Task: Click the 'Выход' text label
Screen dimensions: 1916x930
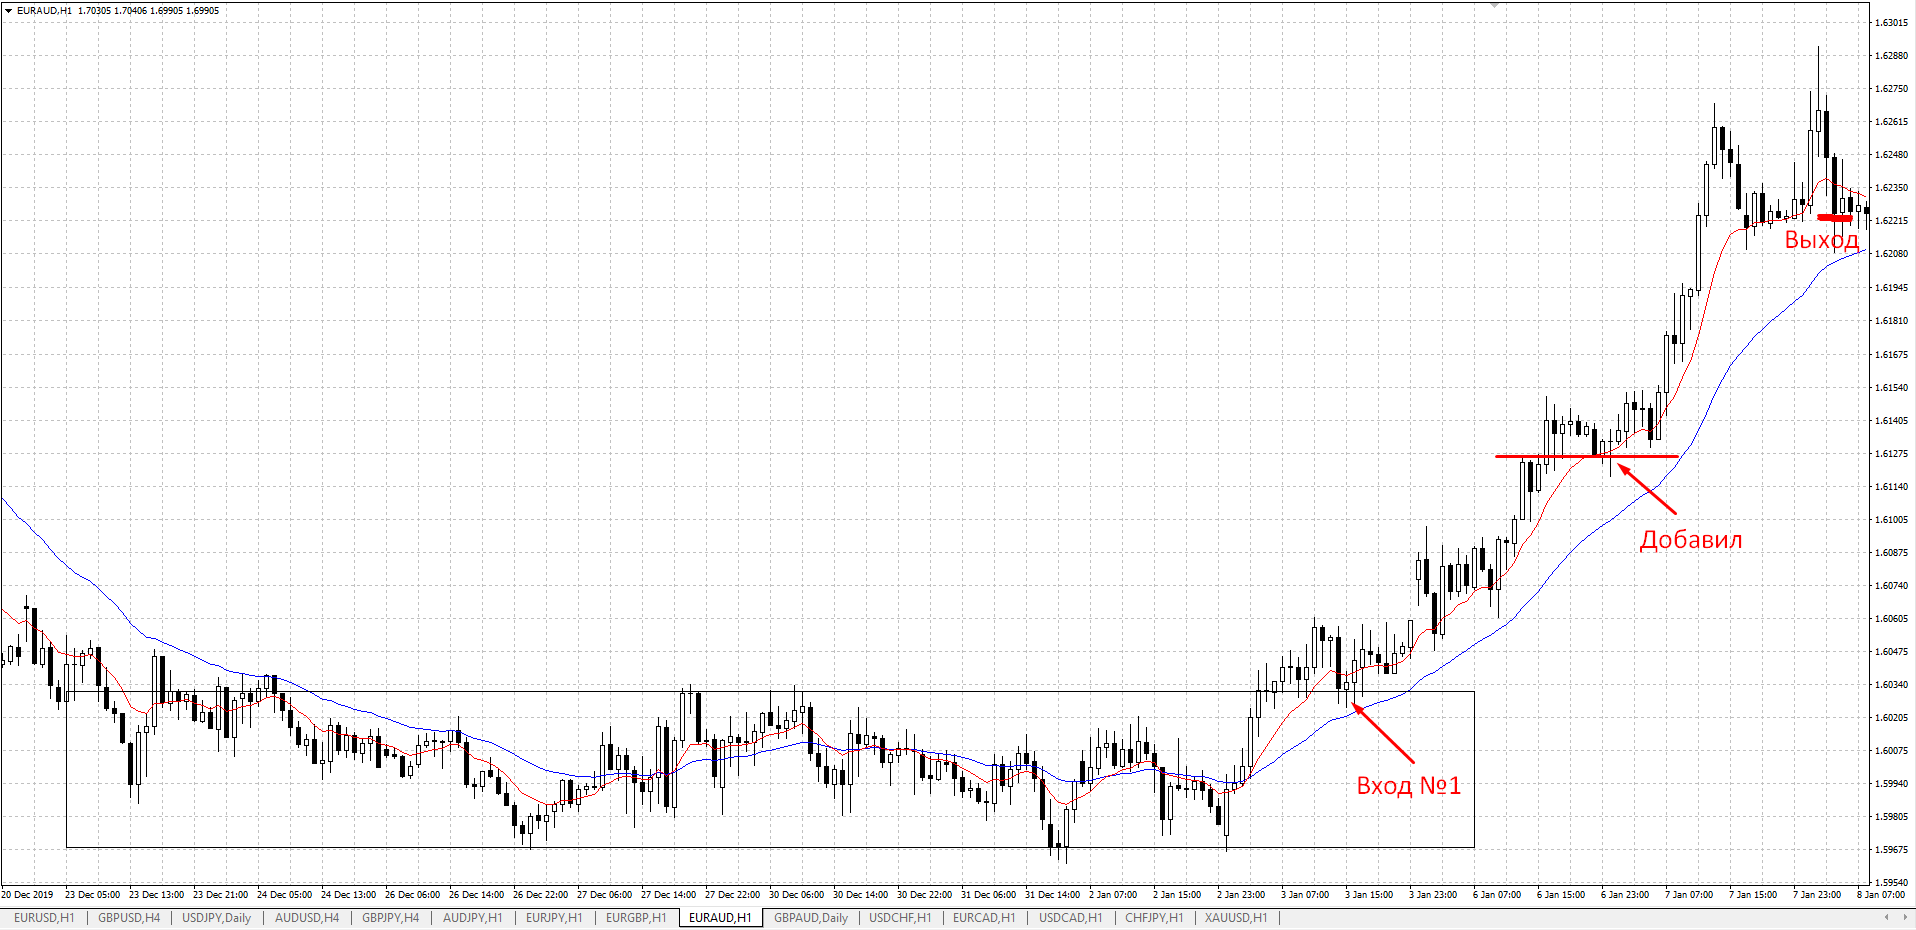Action: pos(1821,240)
